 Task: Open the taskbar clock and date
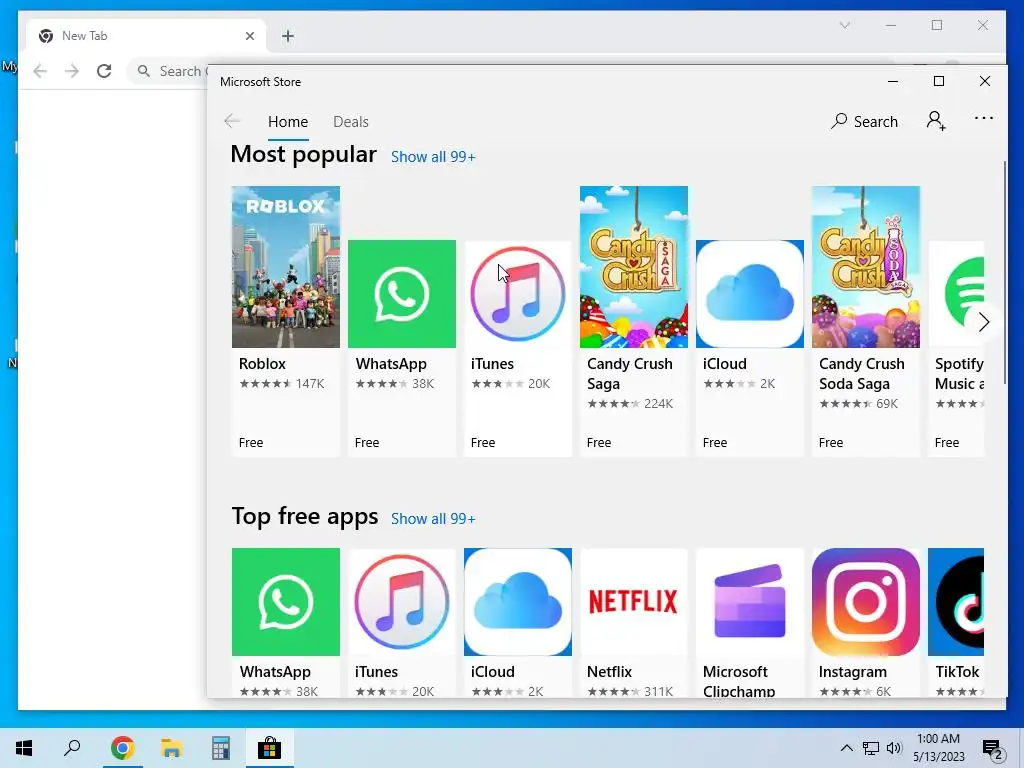point(938,748)
